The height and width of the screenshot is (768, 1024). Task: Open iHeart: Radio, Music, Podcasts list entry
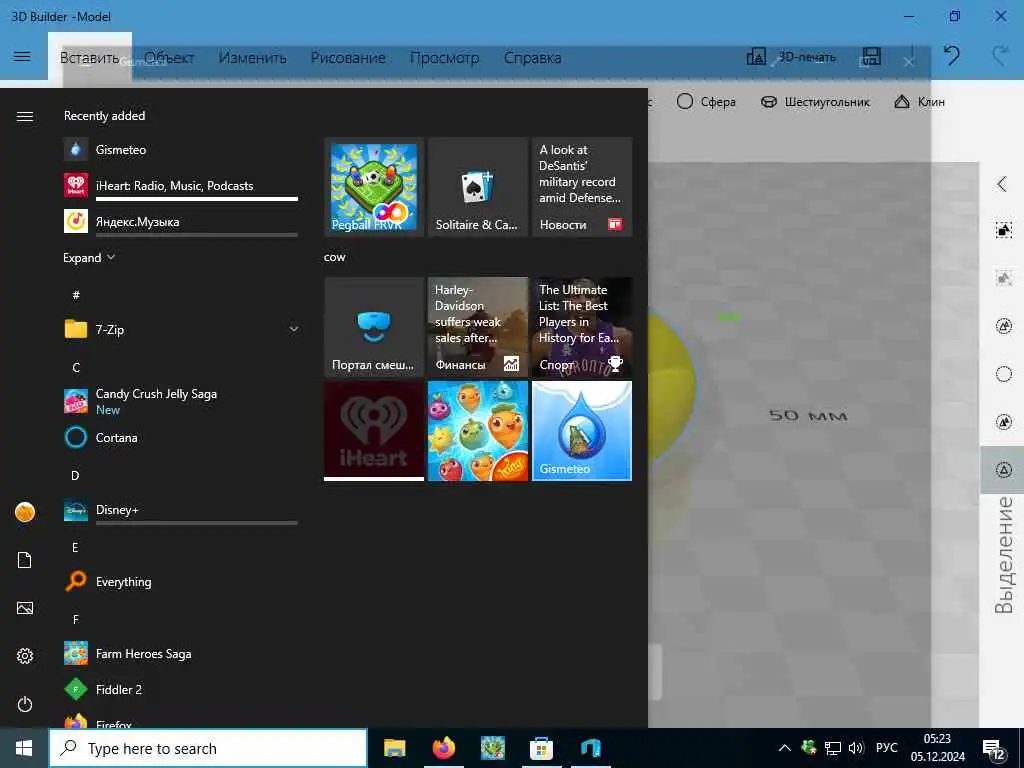(x=174, y=185)
